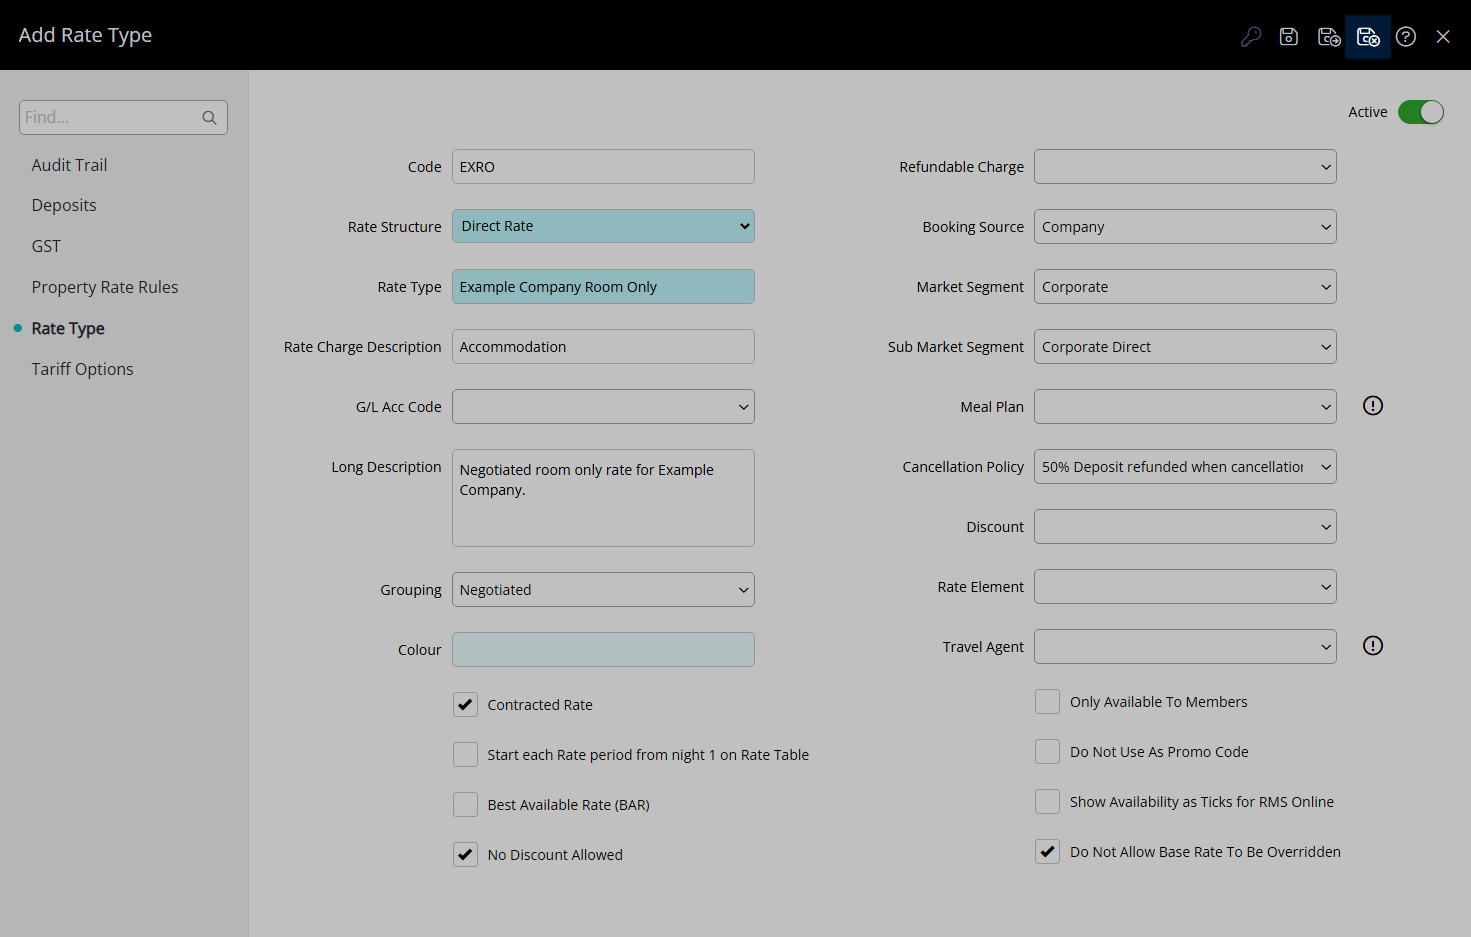Open the Discount dropdown

[x=1185, y=527]
